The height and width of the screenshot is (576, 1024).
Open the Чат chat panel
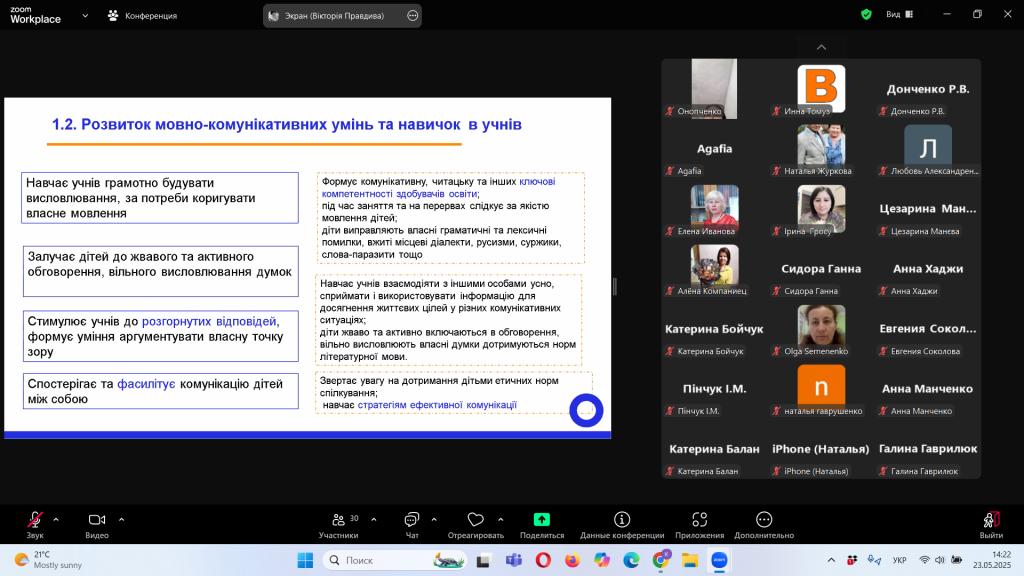411,524
